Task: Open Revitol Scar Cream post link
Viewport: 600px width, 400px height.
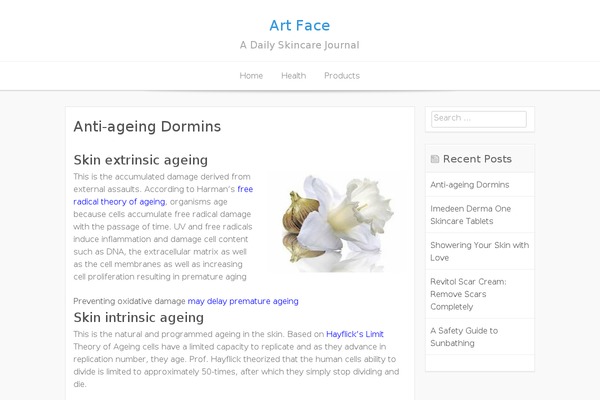Action: click(x=468, y=294)
